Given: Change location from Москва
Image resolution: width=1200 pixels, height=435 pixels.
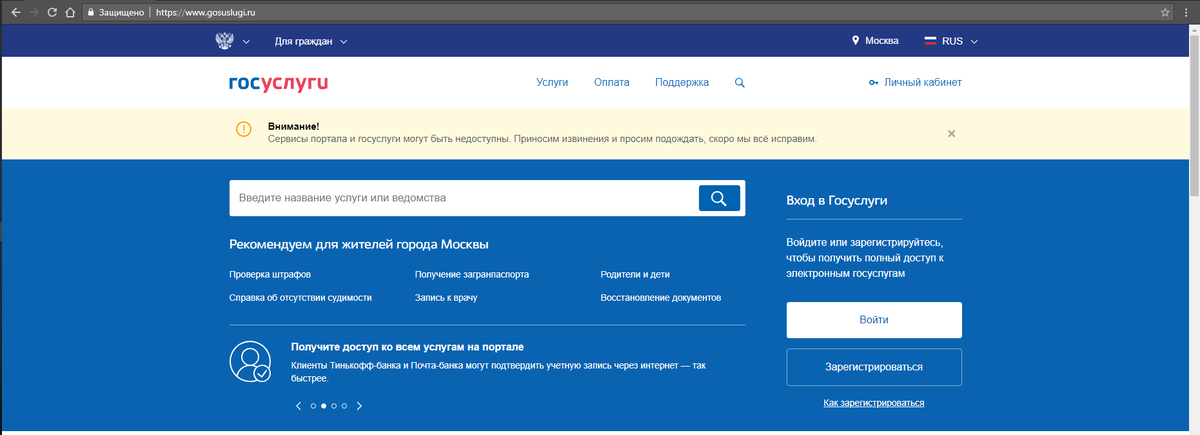Looking at the screenshot, I should [875, 42].
